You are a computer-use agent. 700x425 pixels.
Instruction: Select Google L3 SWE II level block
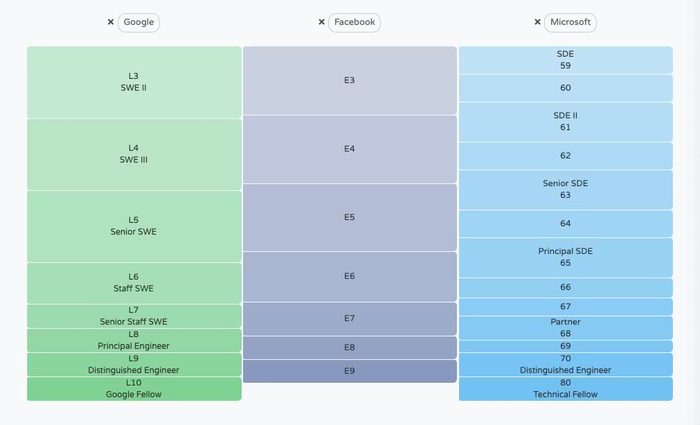pyautogui.click(x=134, y=82)
